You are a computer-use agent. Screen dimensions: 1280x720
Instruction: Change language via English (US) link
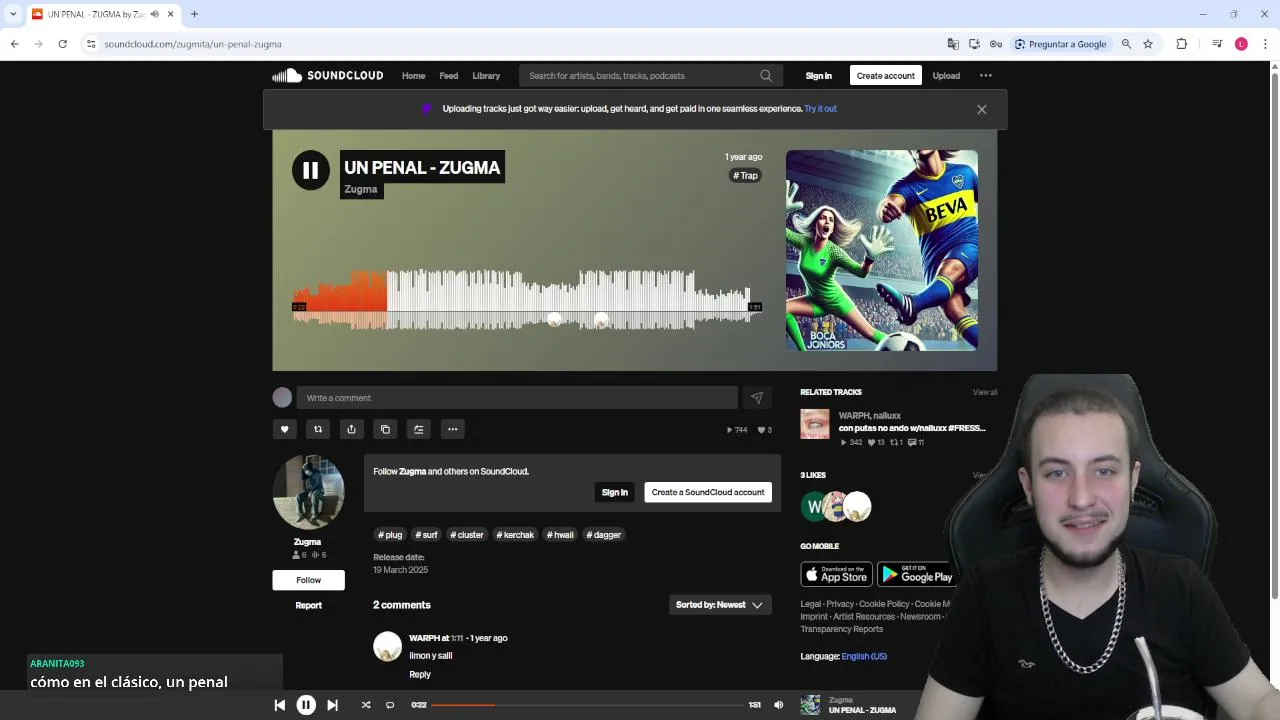pos(864,656)
